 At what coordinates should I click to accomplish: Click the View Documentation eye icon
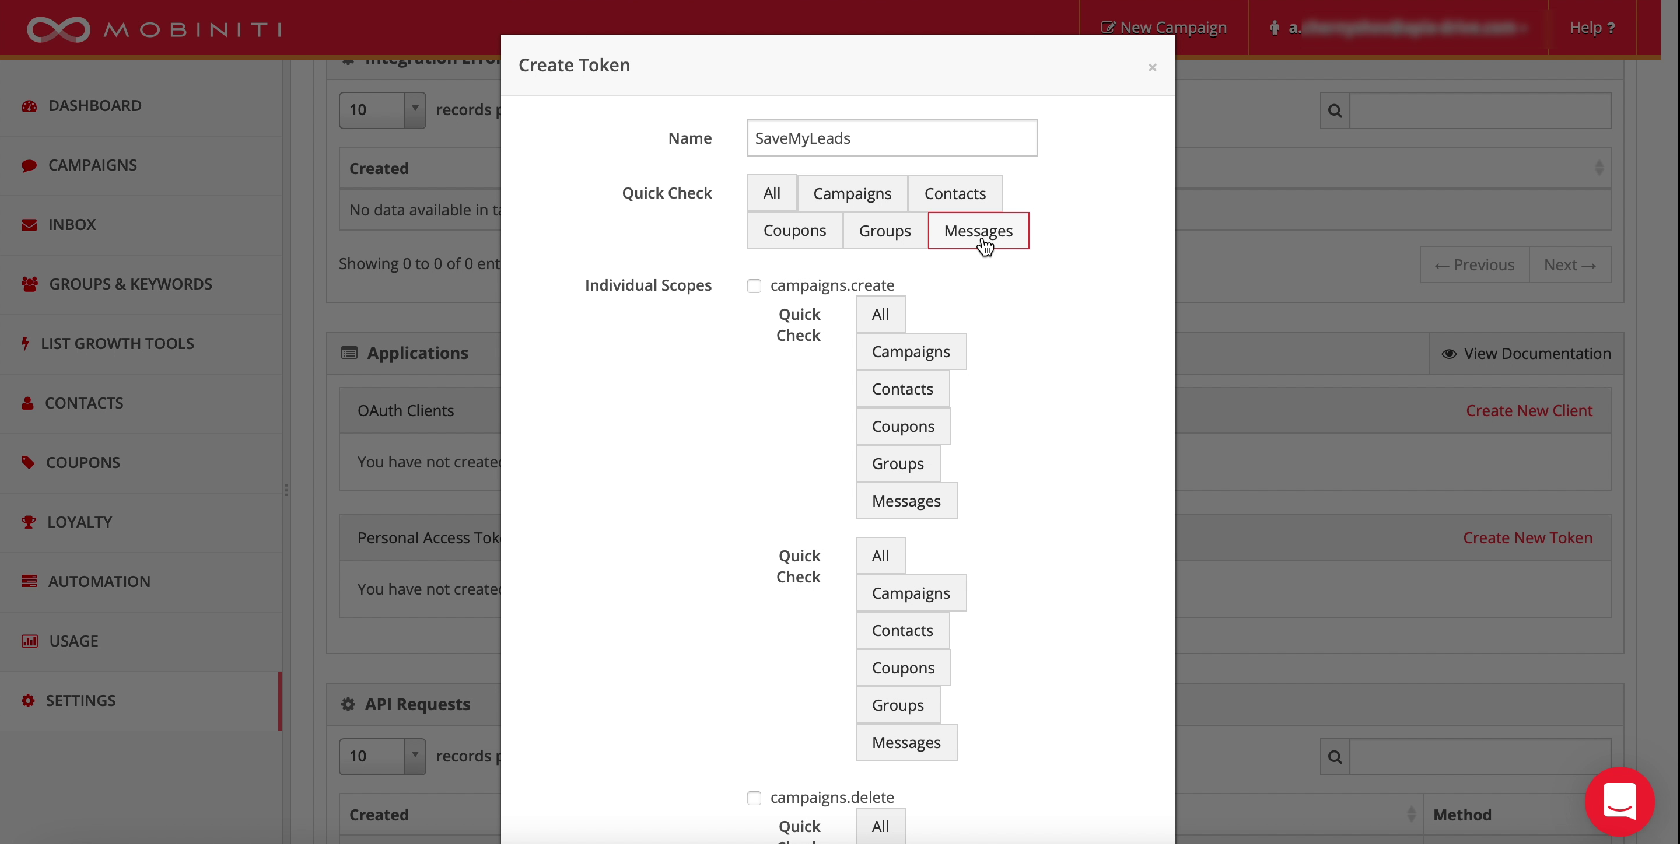tap(1449, 354)
